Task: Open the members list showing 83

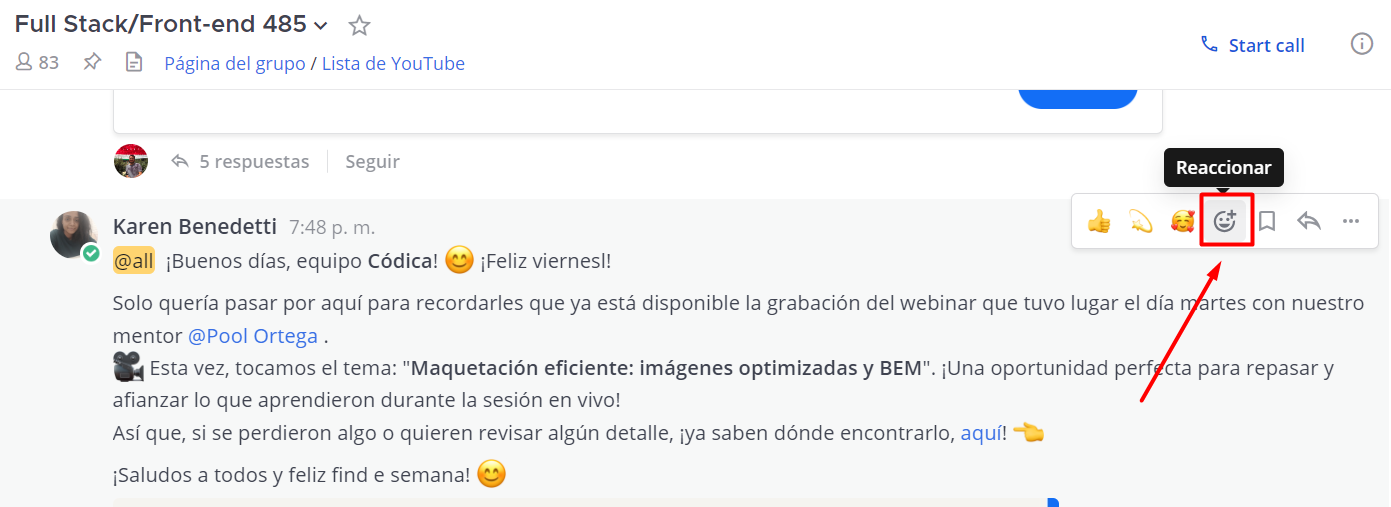Action: (x=37, y=63)
